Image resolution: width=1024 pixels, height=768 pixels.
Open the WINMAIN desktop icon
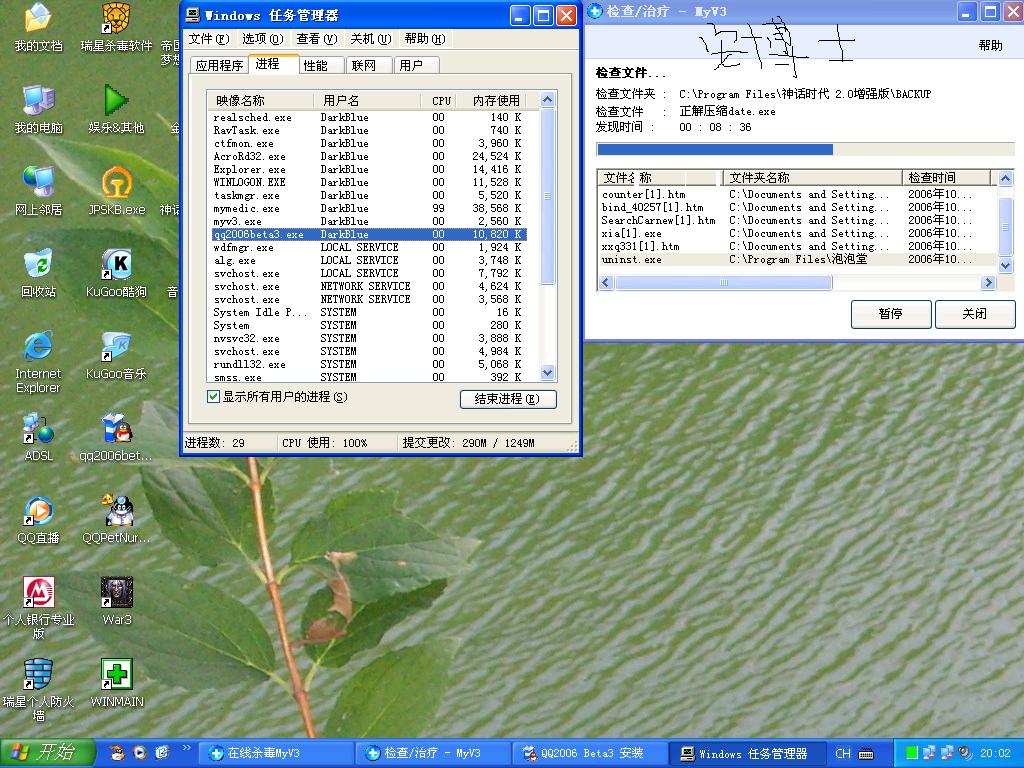coord(117,675)
